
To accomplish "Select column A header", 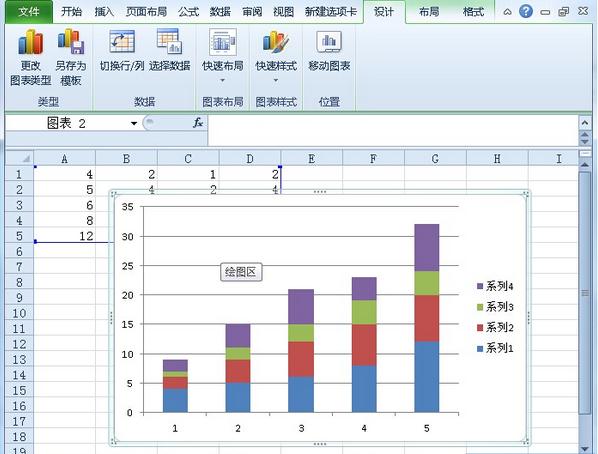I will tap(64, 158).
